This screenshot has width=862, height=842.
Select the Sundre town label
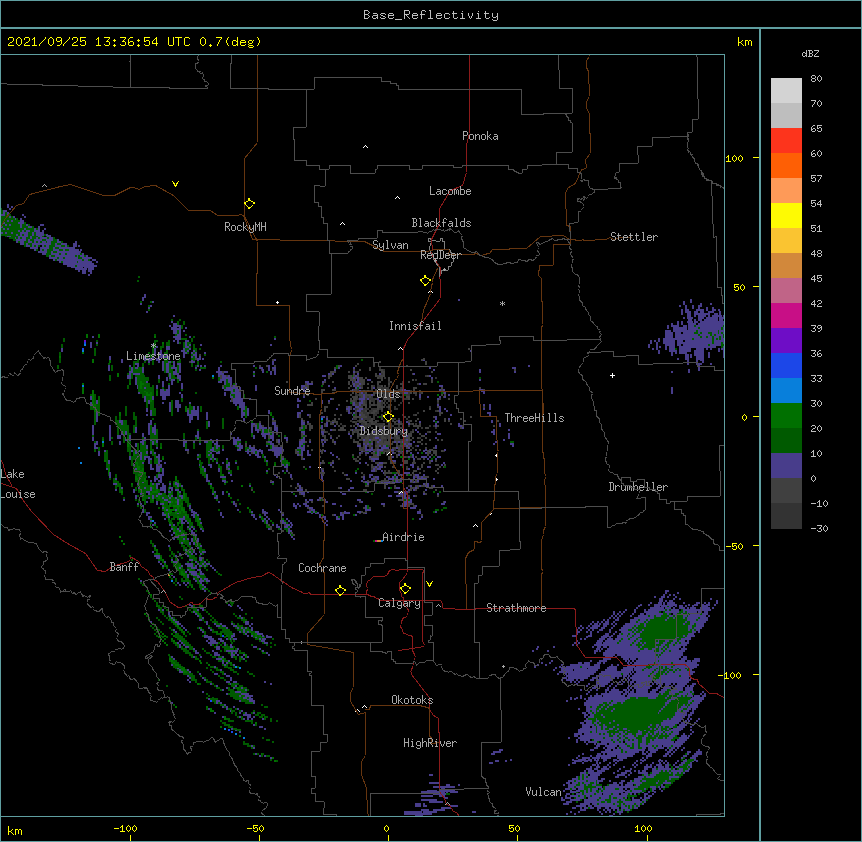(292, 391)
